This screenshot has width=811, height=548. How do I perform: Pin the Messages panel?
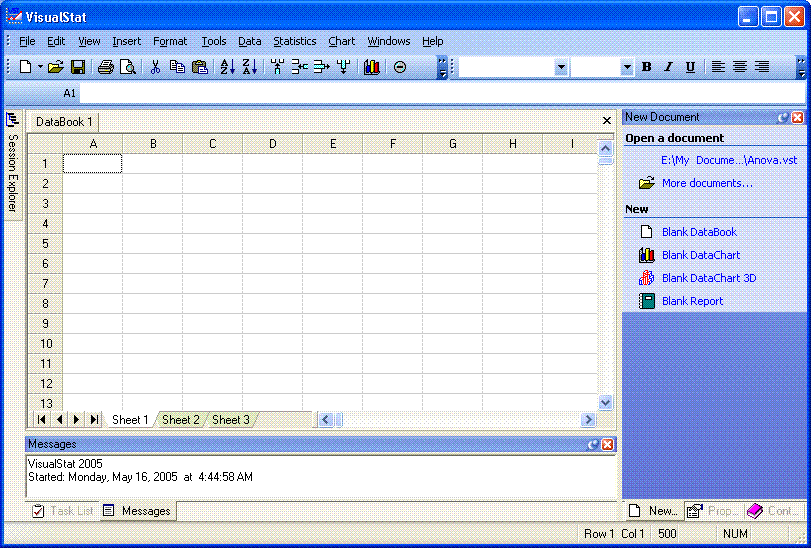pyautogui.click(x=593, y=445)
